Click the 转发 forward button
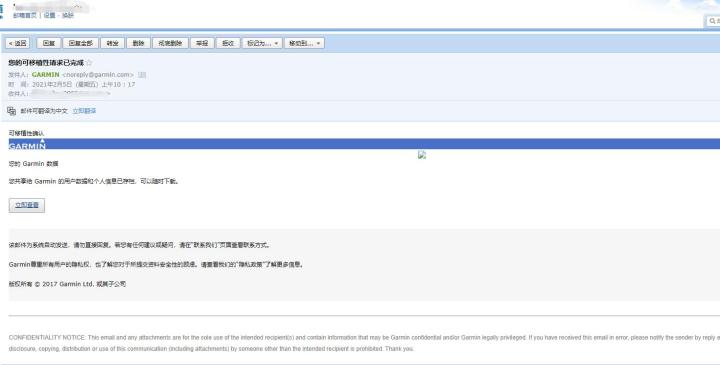This screenshot has height=365, width=720. coord(112,43)
